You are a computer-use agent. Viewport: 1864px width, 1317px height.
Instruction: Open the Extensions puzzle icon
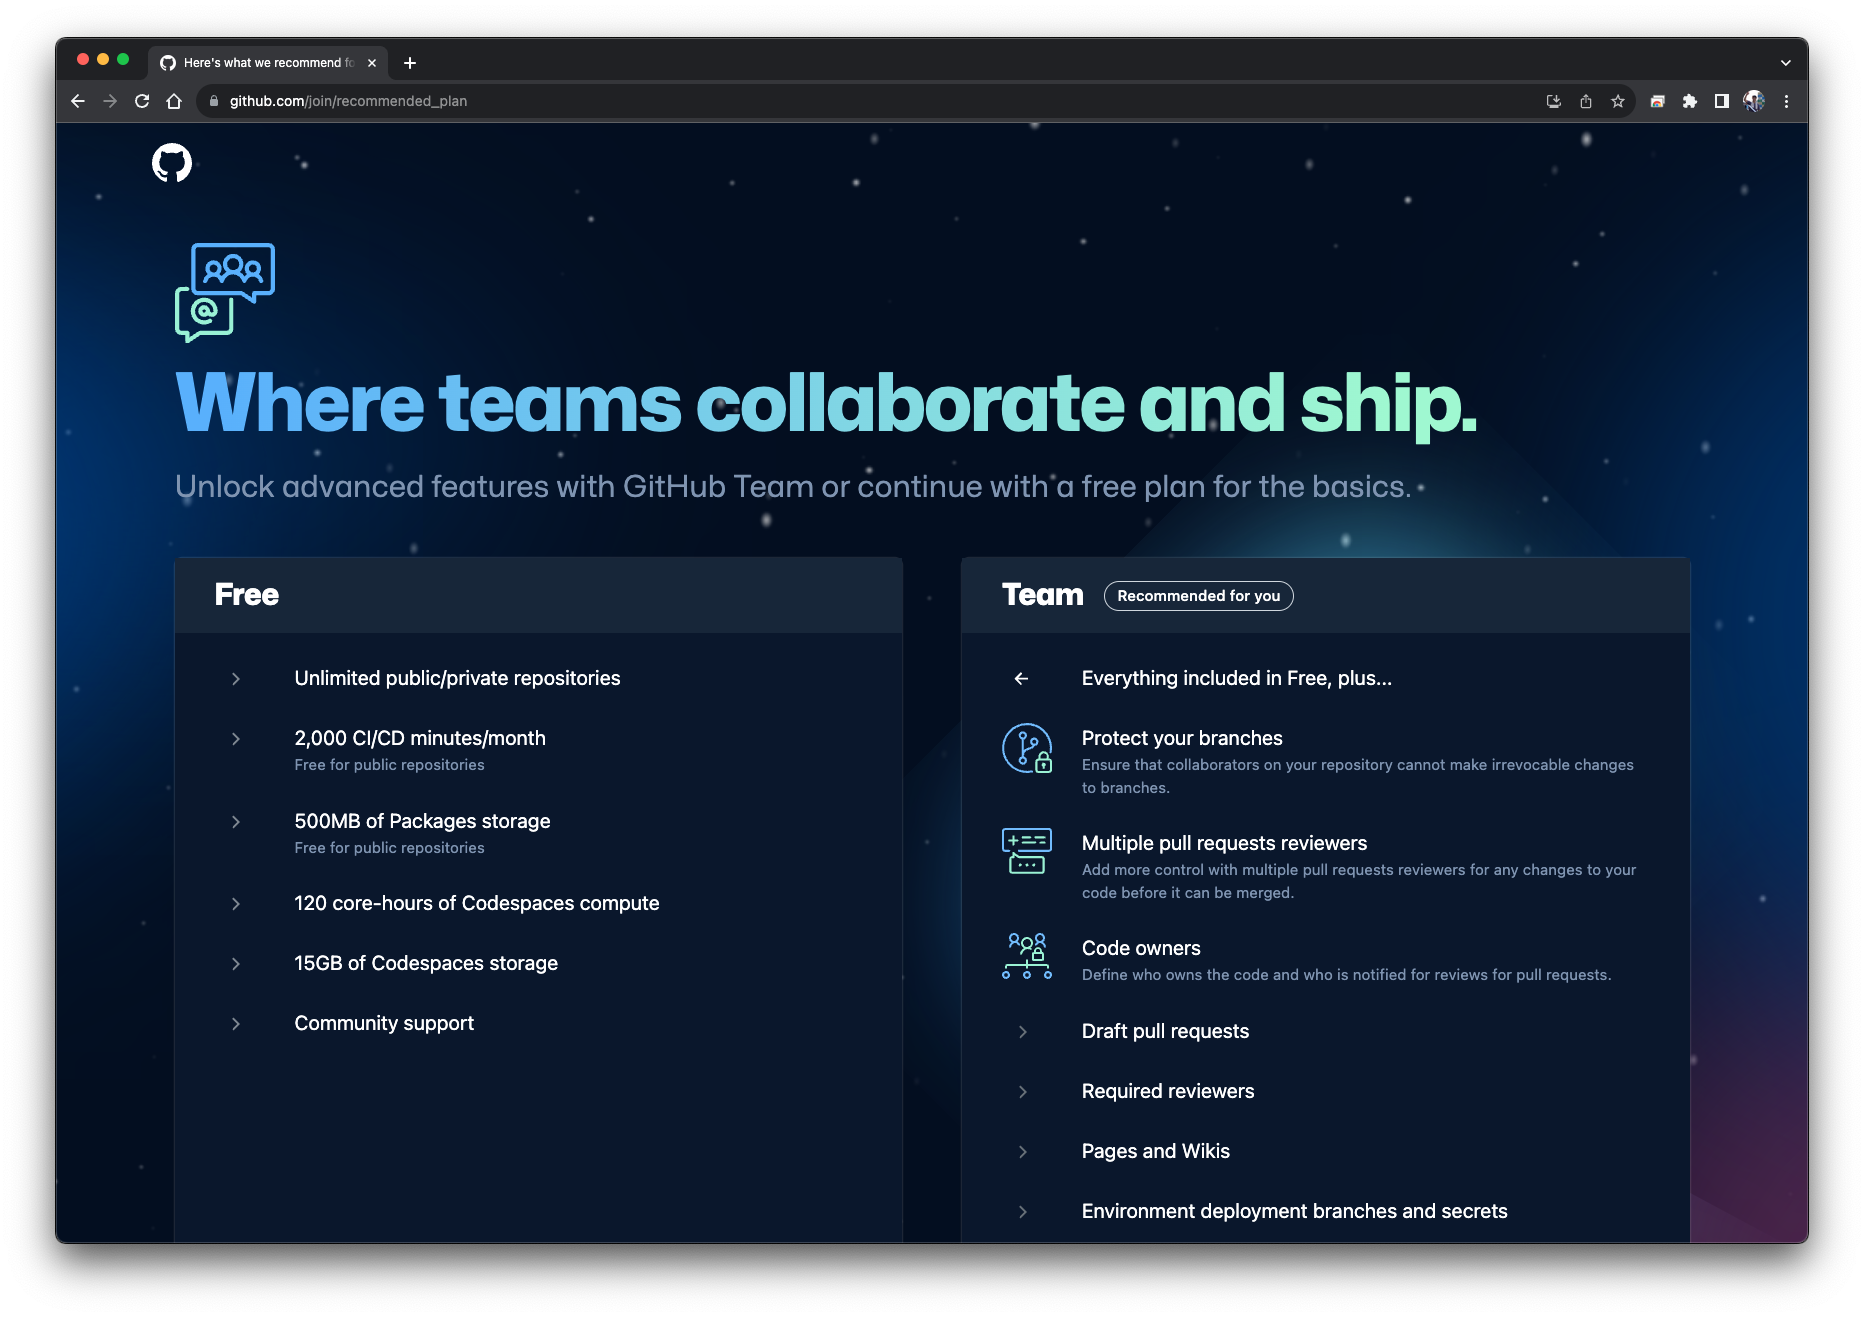click(1690, 101)
